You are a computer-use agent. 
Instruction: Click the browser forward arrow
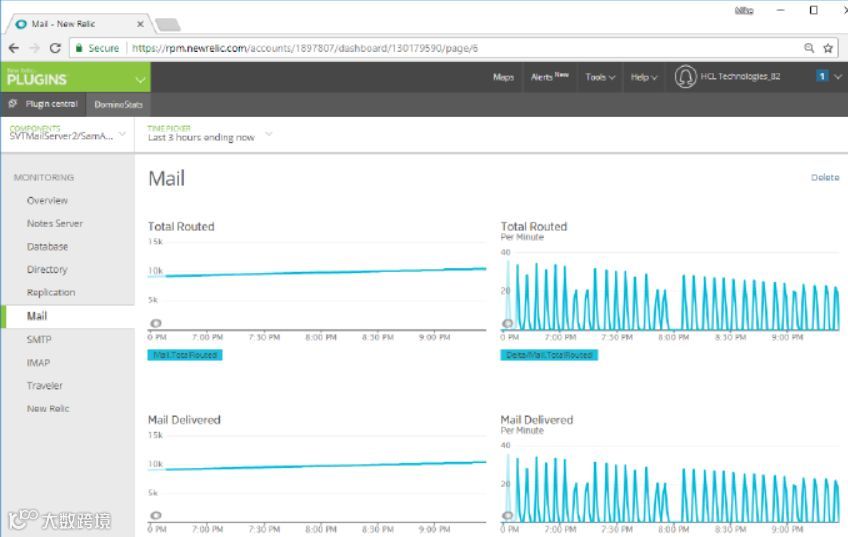tap(35, 48)
